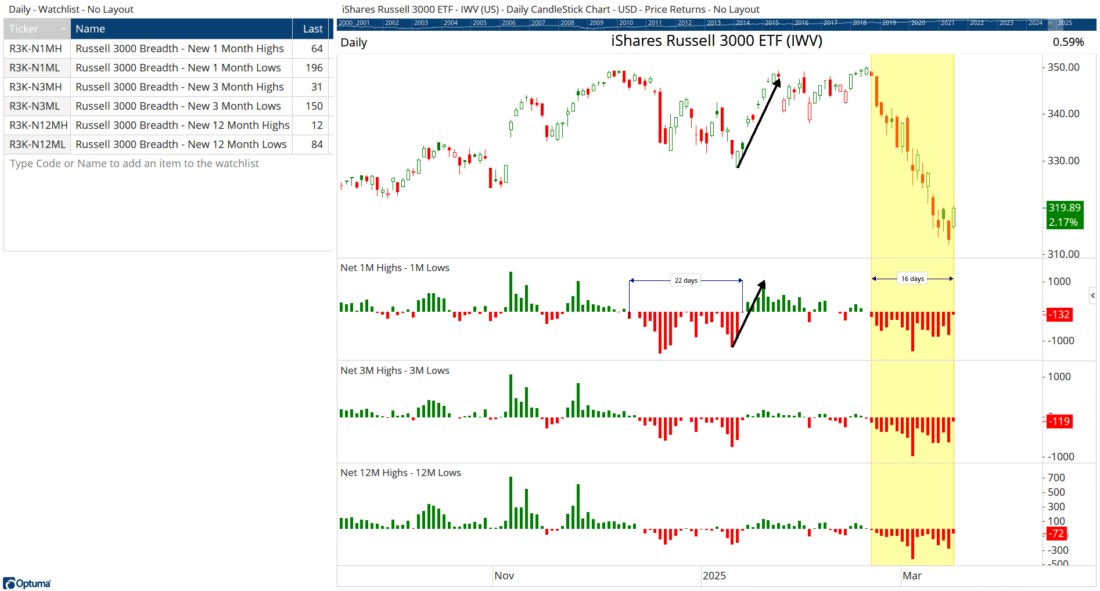The width and height of the screenshot is (1100, 591).
Task: Click the 350.00 price axis label
Action: [x=1064, y=67]
